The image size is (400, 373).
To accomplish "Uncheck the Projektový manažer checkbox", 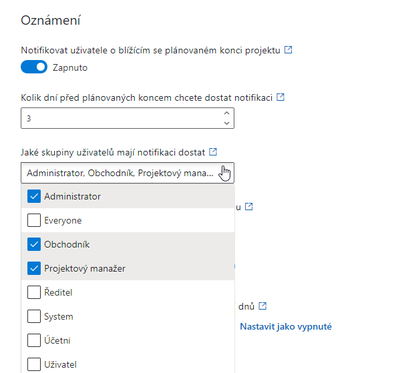I will pos(34,268).
